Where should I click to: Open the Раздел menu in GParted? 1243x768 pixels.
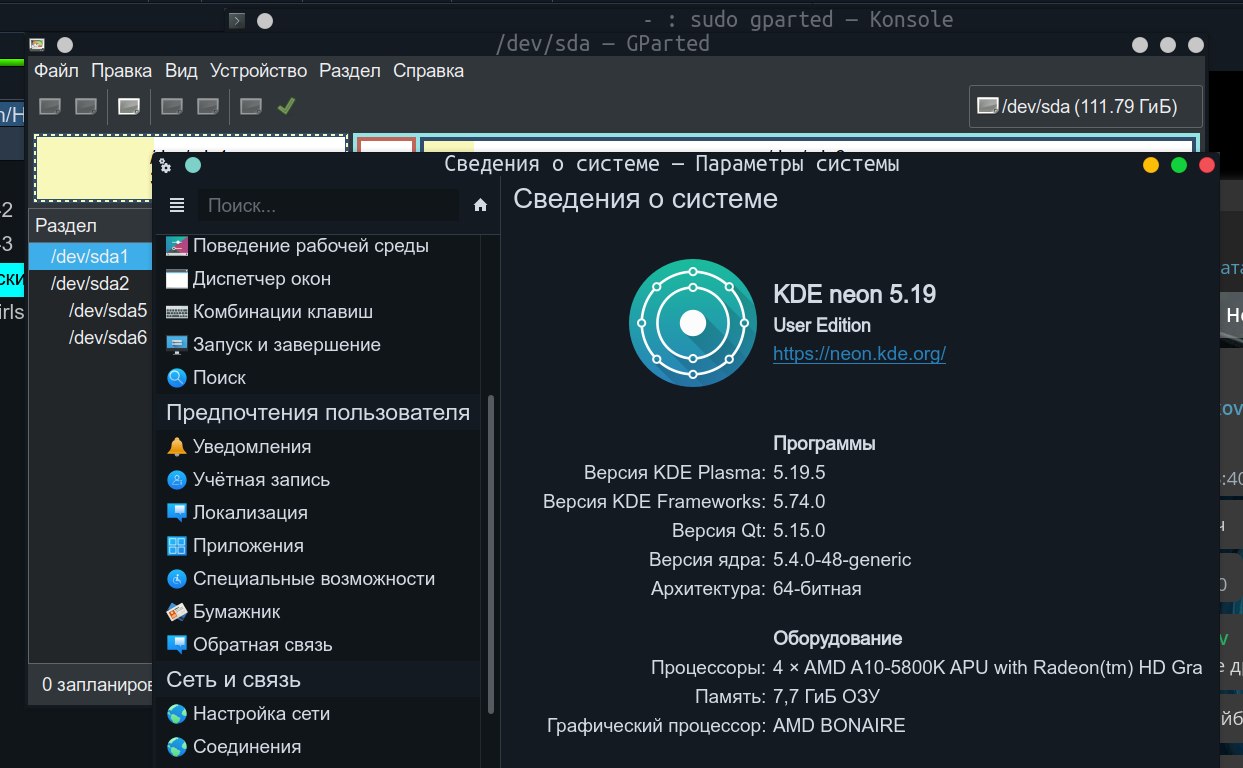pos(349,71)
